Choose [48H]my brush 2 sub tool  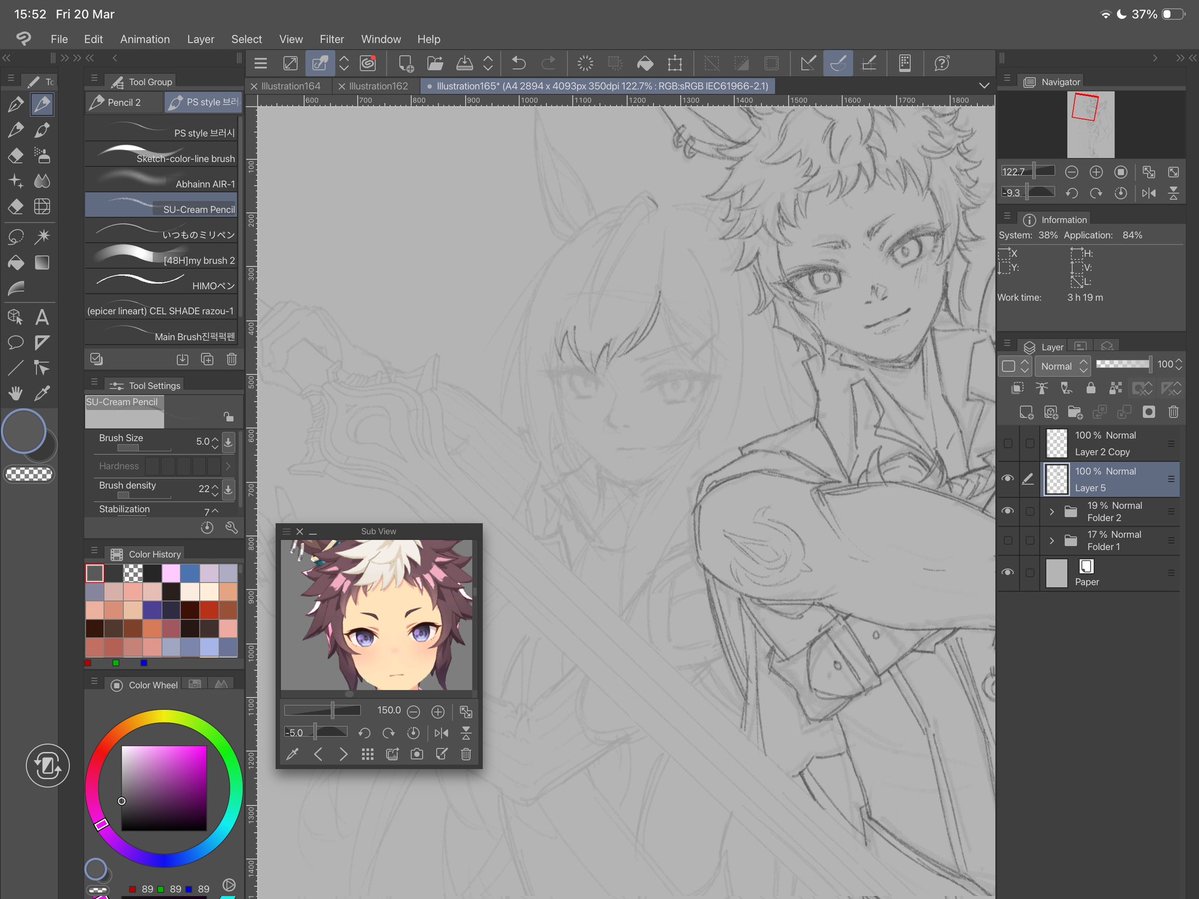point(161,258)
